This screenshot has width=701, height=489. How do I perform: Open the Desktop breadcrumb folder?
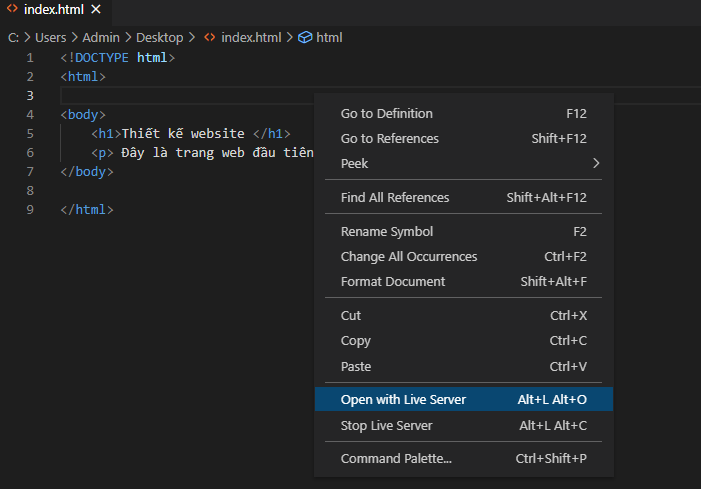(x=160, y=38)
